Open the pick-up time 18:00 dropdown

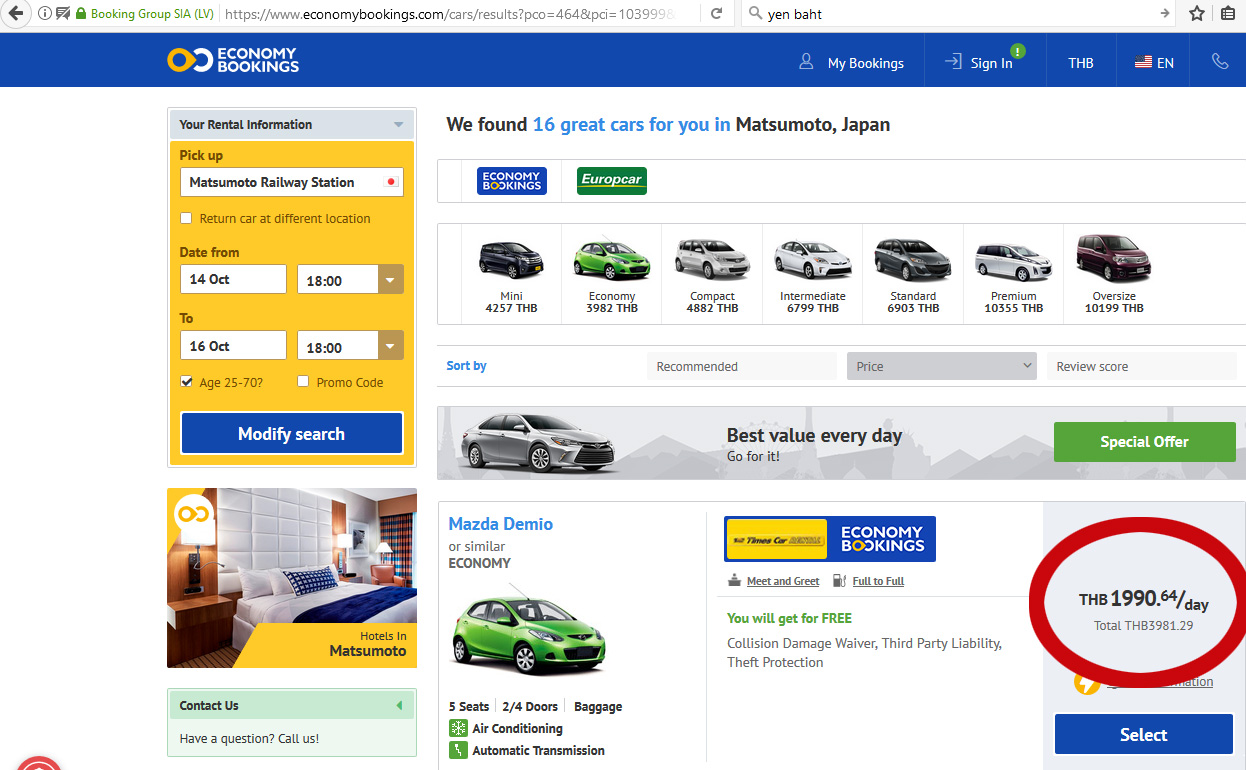click(x=391, y=280)
